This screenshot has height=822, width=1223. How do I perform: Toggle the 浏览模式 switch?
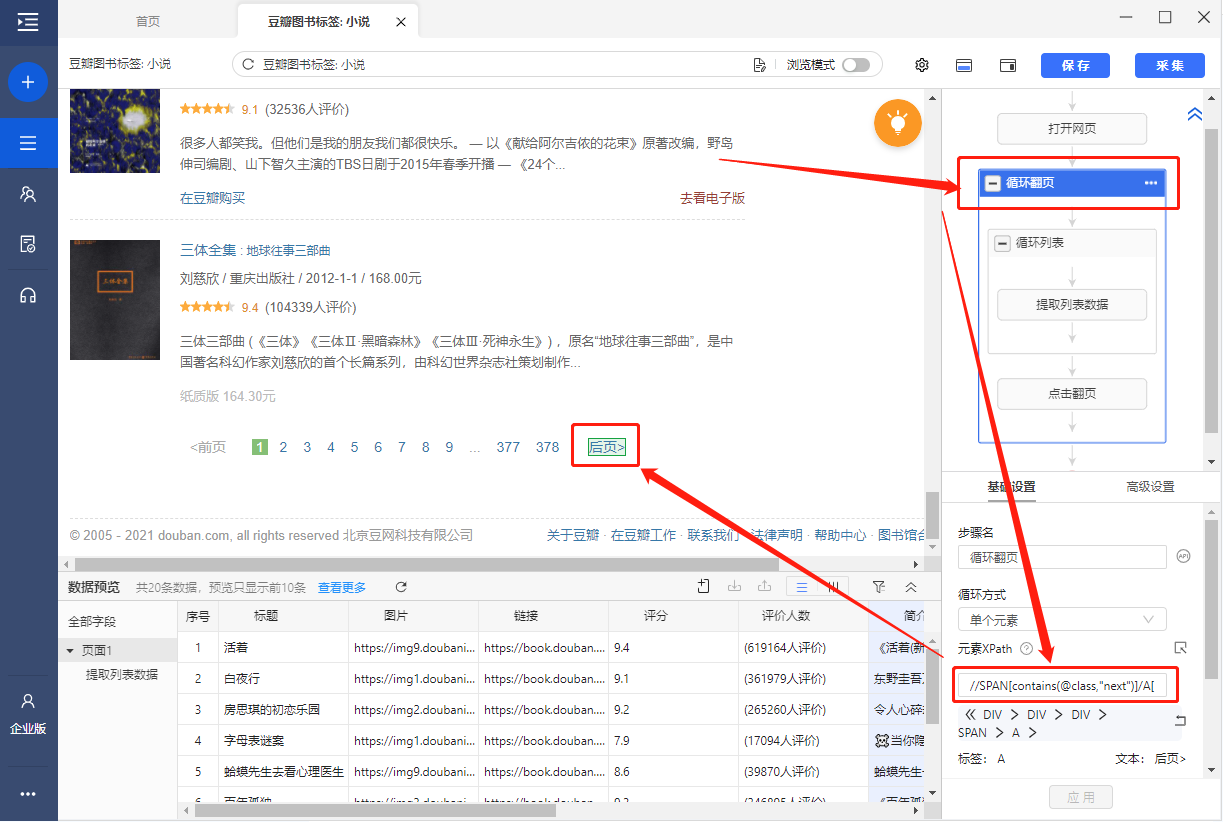tap(856, 65)
